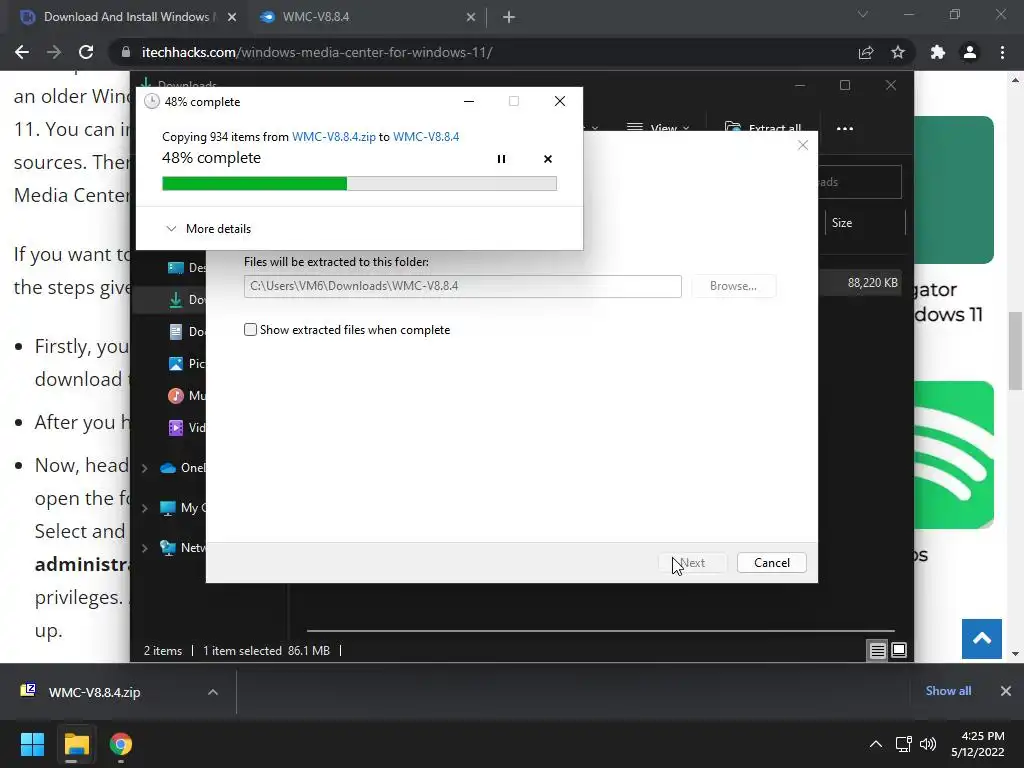Open Chrome from the taskbar
This screenshot has width=1024, height=768.
(121, 744)
